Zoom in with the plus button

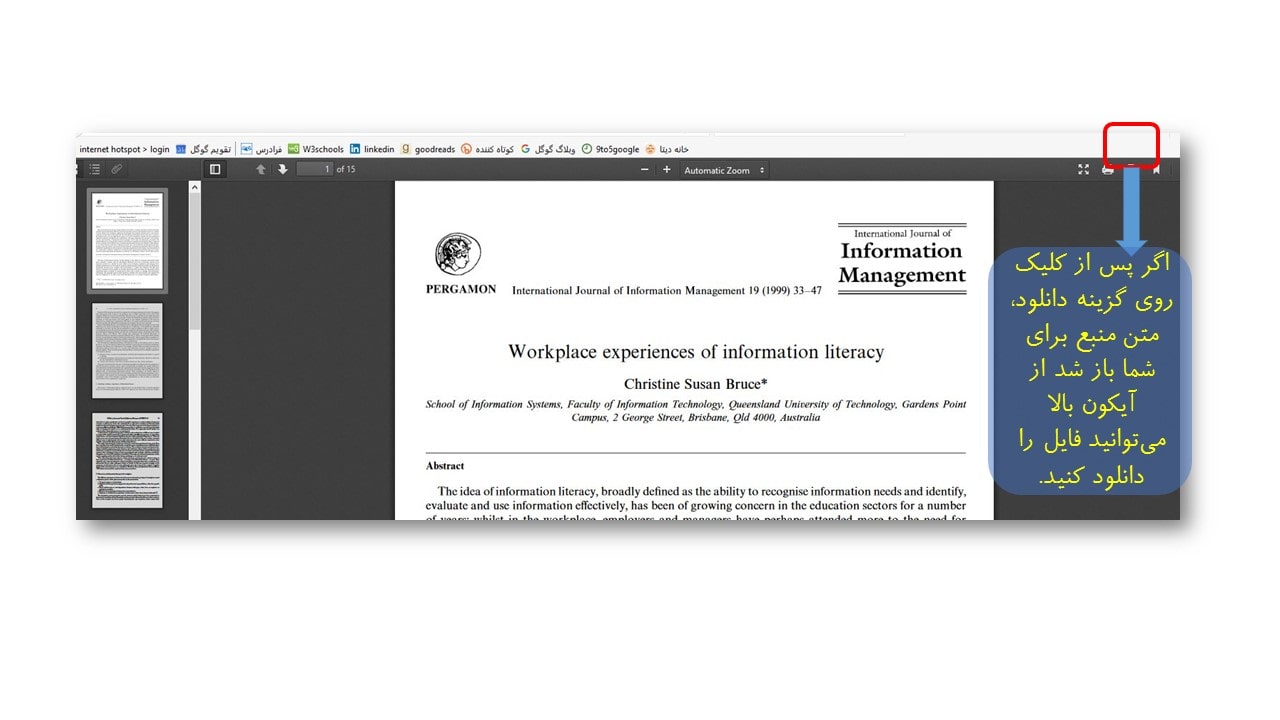[x=667, y=170]
